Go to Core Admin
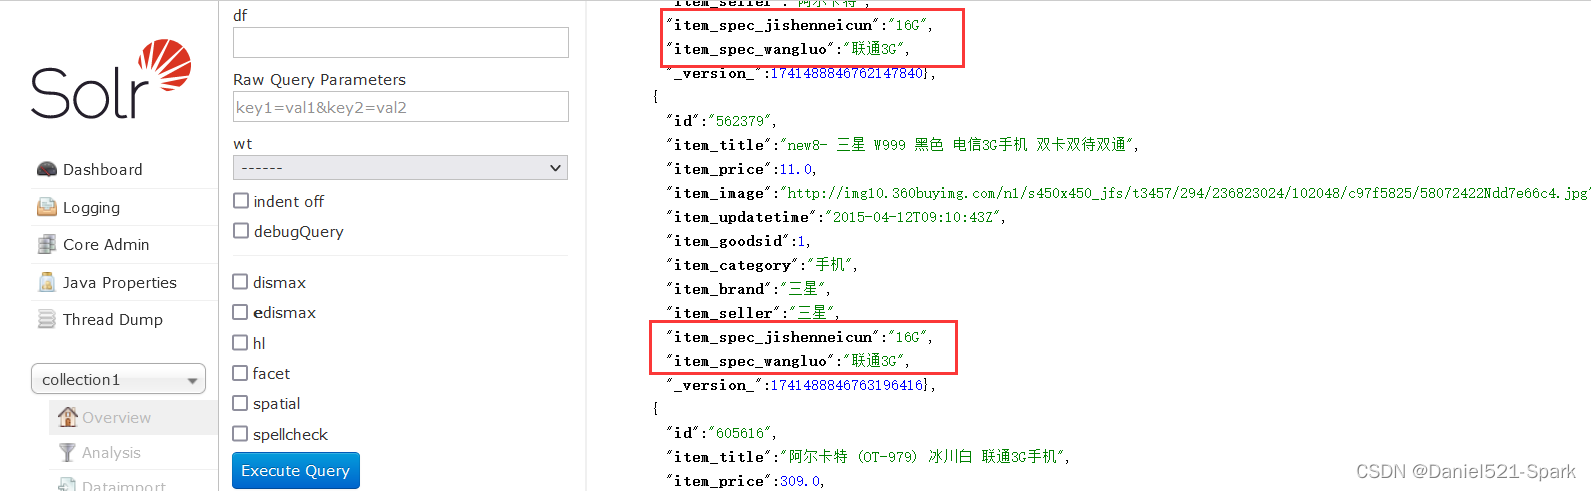 (106, 244)
